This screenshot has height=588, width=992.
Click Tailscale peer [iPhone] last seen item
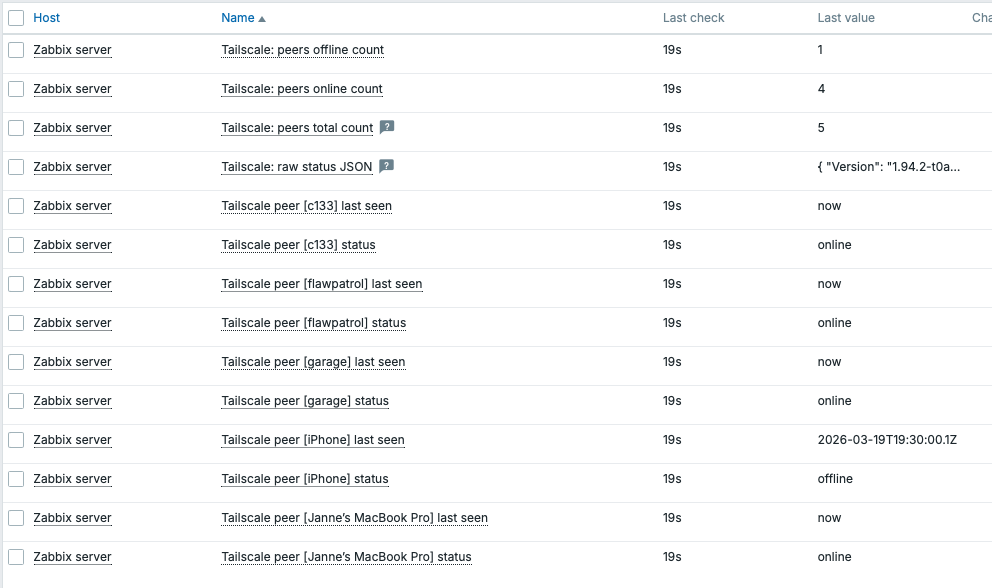[312, 440]
